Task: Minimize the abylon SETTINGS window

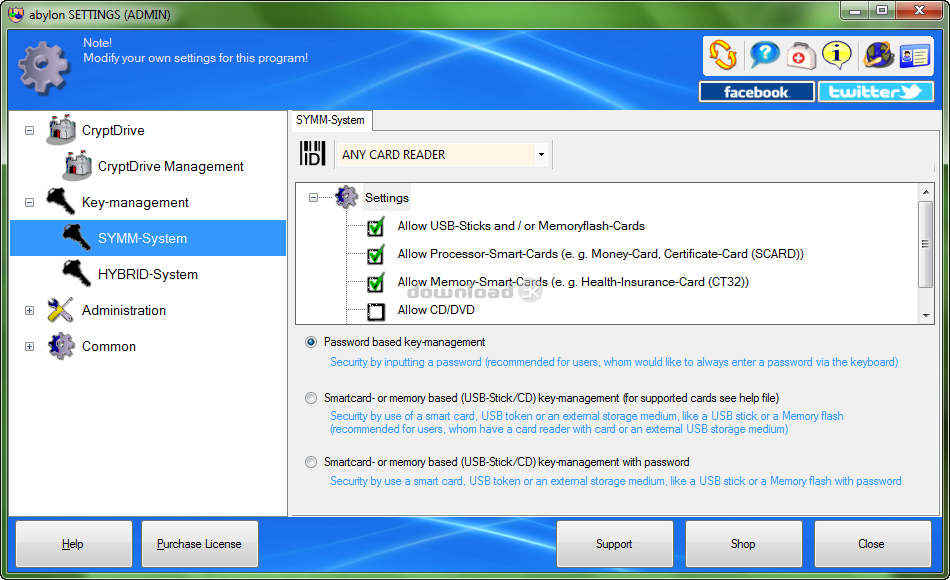Action: [855, 10]
